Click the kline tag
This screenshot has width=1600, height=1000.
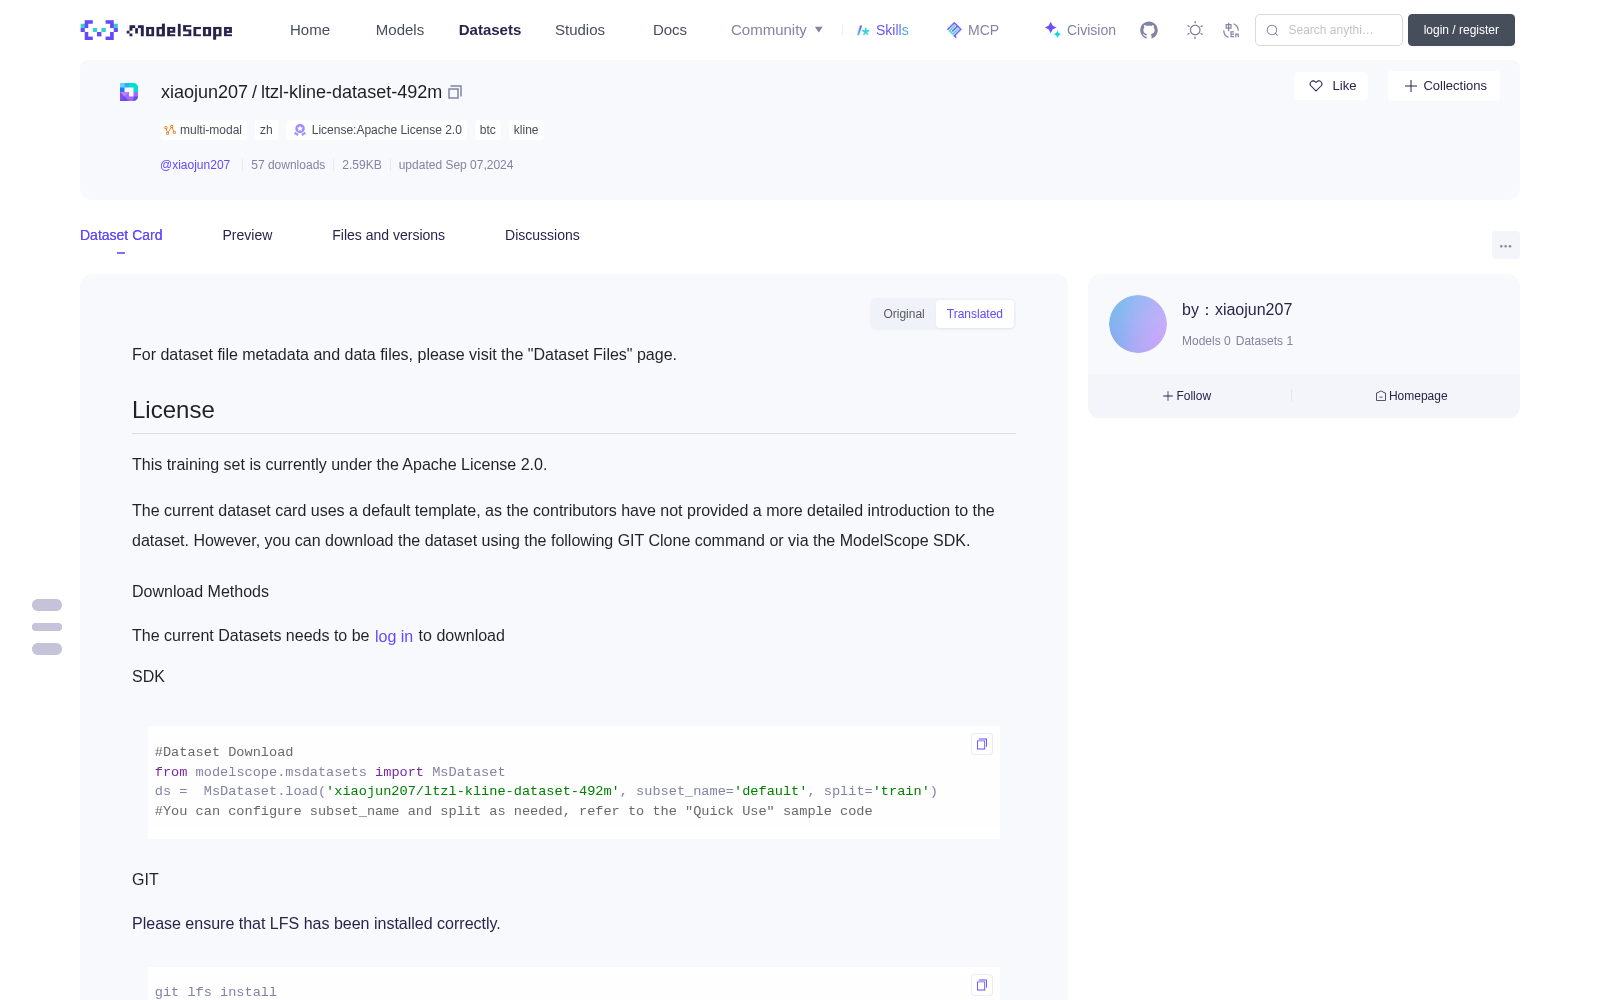coord(526,130)
